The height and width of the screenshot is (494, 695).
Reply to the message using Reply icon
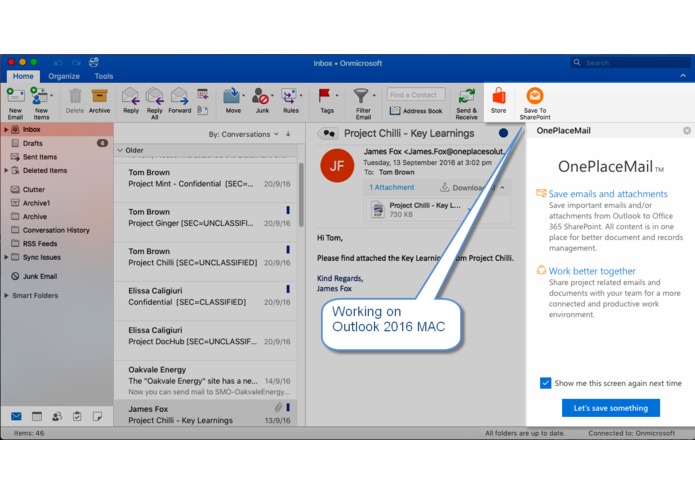pyautogui.click(x=131, y=96)
